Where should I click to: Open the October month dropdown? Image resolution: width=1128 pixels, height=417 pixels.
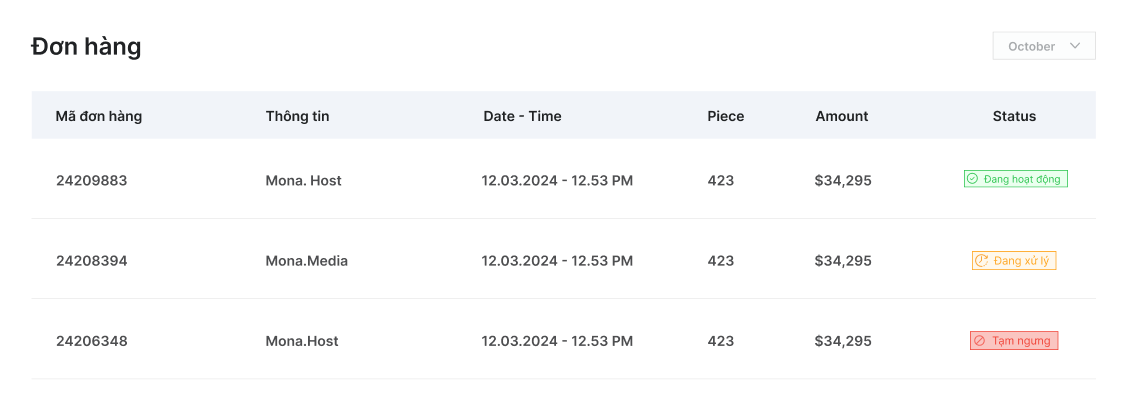[x=1043, y=46]
